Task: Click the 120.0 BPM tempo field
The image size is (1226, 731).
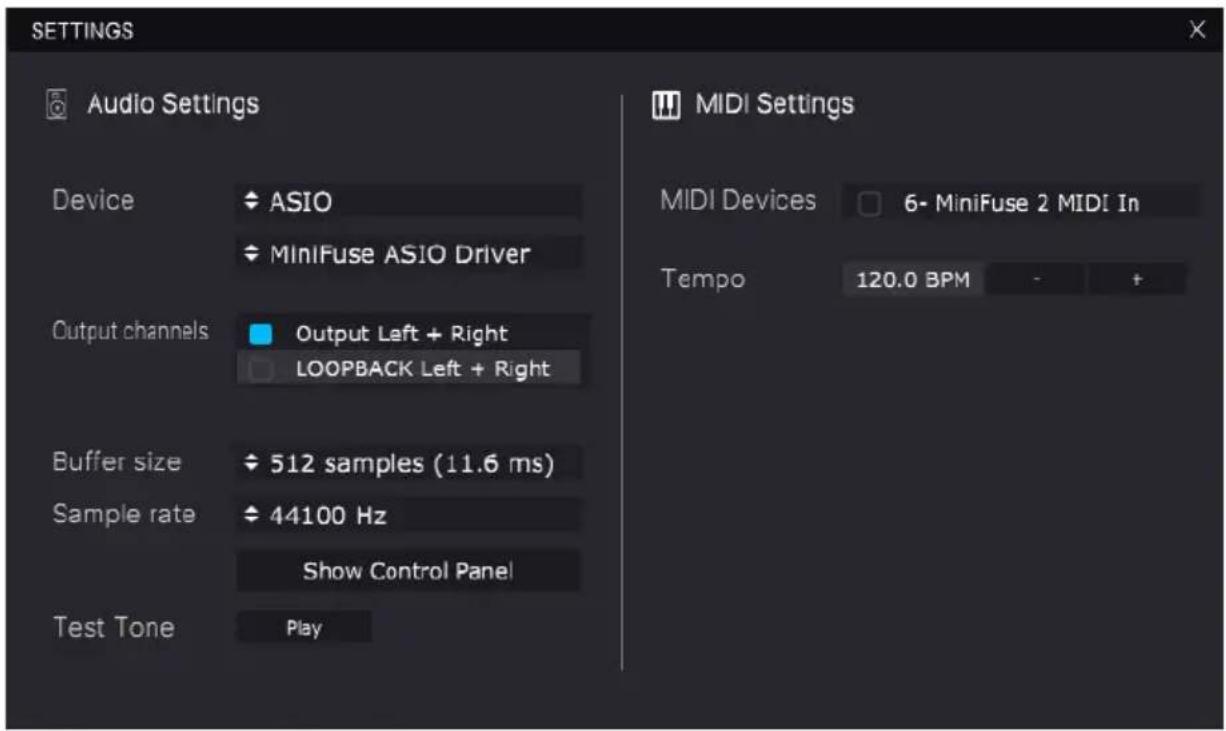Action: [x=913, y=280]
